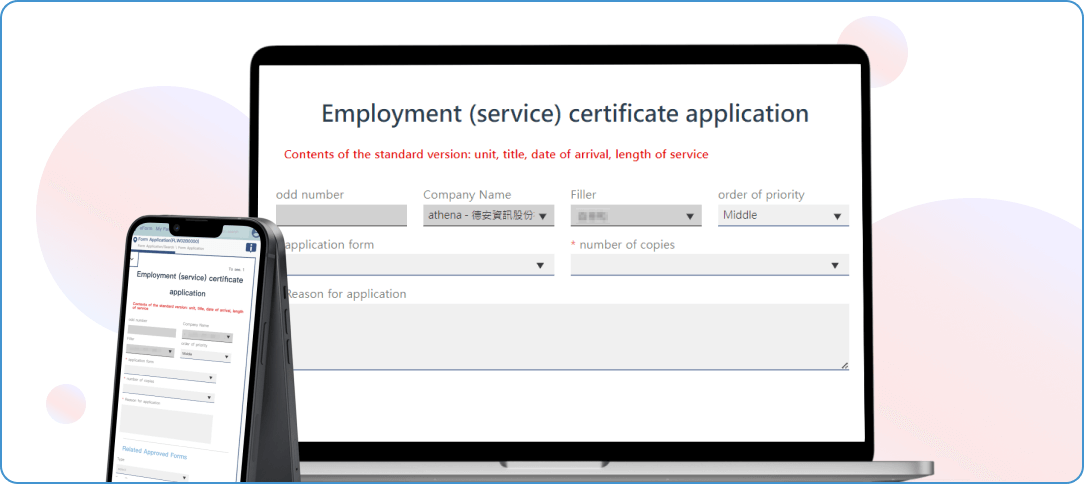1084x484 pixels.
Task: Click the resize grip of the laptop Reason textarea
Action: tap(844, 365)
